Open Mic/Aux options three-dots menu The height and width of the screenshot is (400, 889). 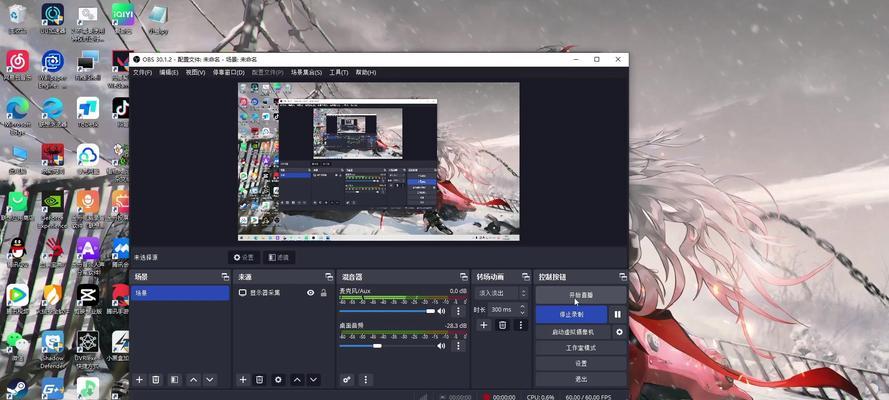click(x=458, y=311)
